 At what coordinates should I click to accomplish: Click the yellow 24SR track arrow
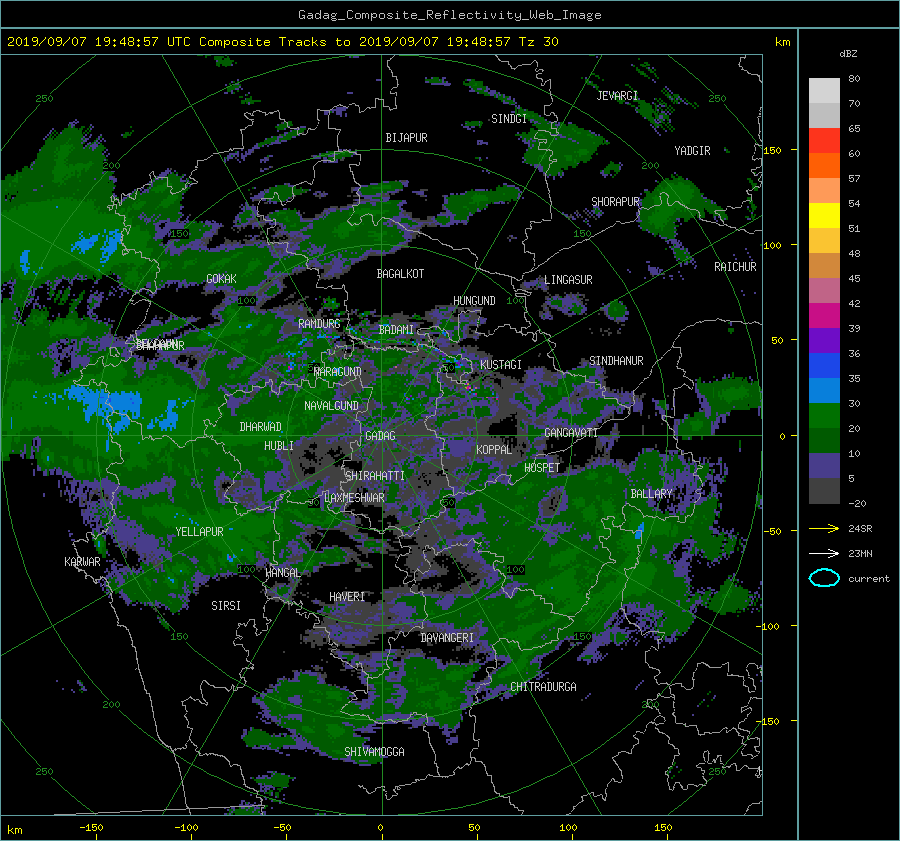(824, 529)
